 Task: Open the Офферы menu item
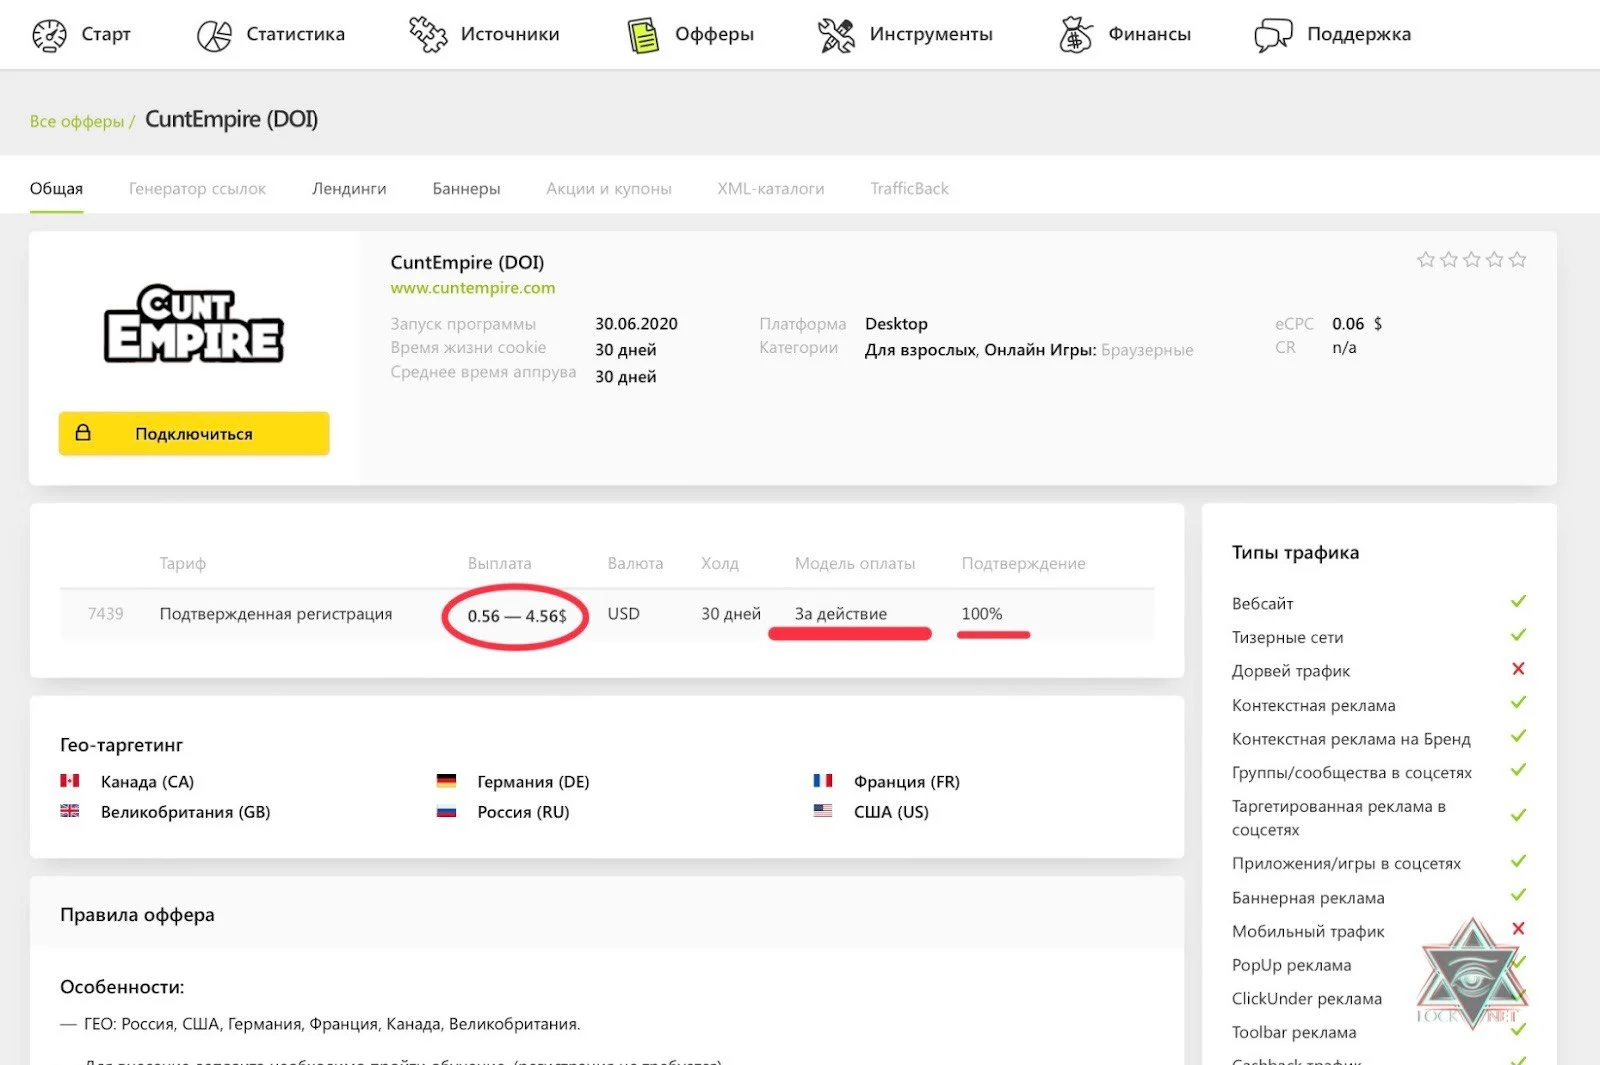tap(690, 35)
